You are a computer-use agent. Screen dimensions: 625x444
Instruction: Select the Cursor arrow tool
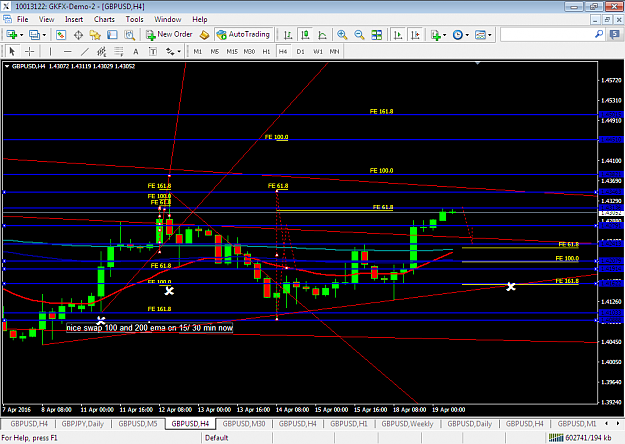[x=12, y=51]
